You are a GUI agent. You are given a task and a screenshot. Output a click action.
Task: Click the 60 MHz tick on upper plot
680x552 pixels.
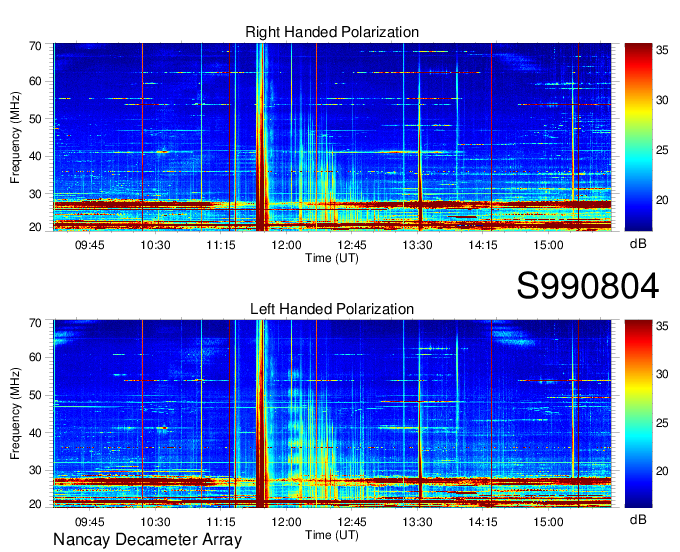[x=35, y=82]
